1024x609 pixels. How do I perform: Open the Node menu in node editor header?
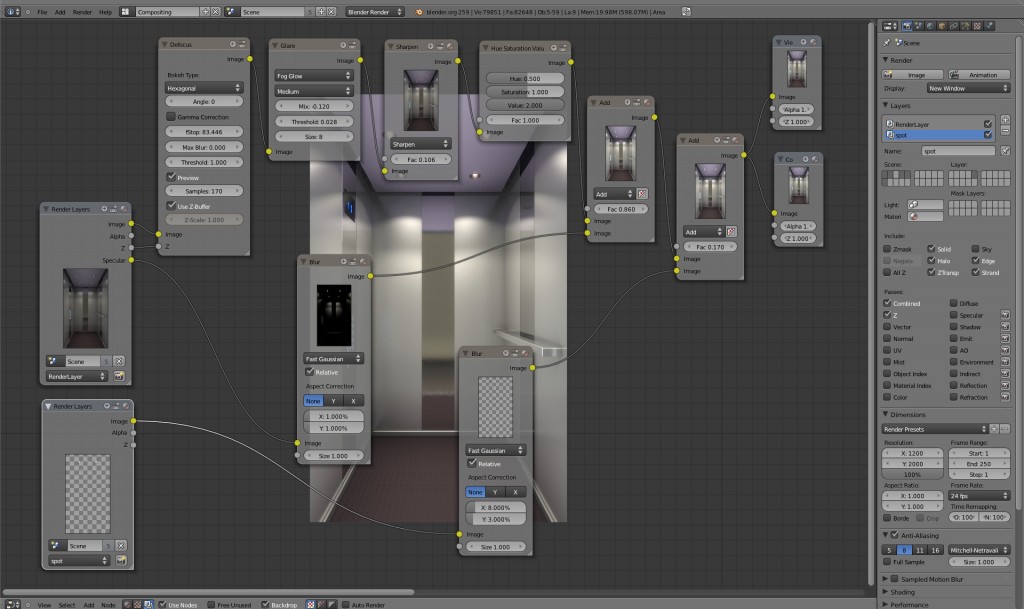(108, 604)
